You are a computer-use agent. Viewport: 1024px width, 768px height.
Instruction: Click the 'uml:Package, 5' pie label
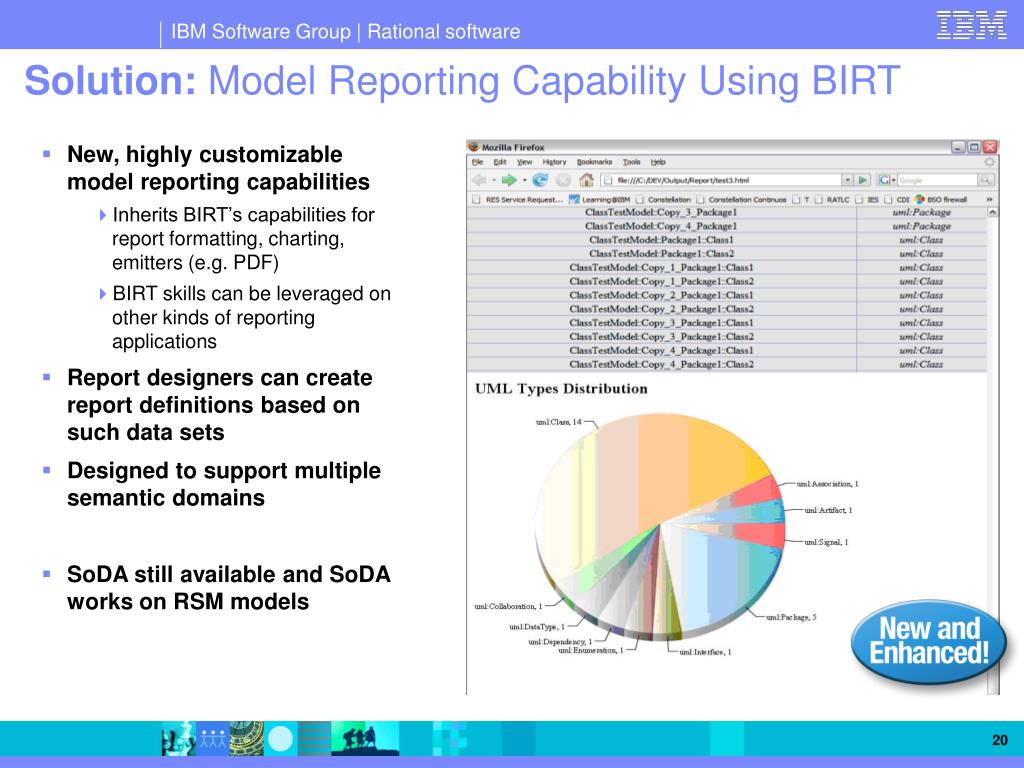click(791, 617)
